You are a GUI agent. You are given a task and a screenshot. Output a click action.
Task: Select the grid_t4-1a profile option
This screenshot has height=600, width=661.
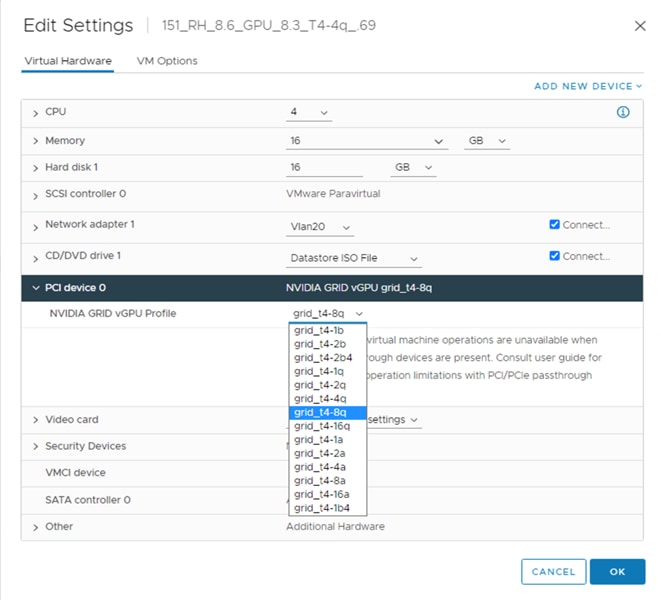328,439
